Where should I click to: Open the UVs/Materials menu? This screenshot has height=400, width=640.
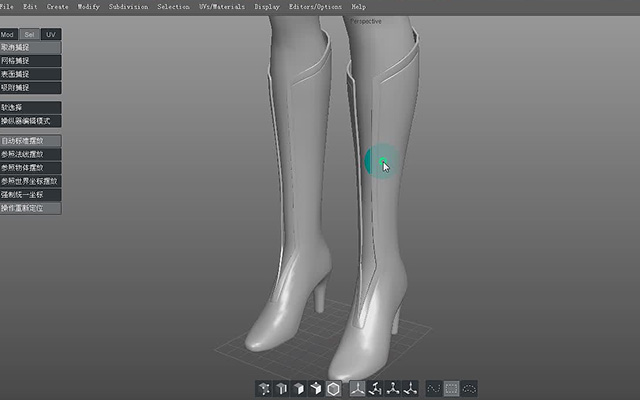[222, 7]
